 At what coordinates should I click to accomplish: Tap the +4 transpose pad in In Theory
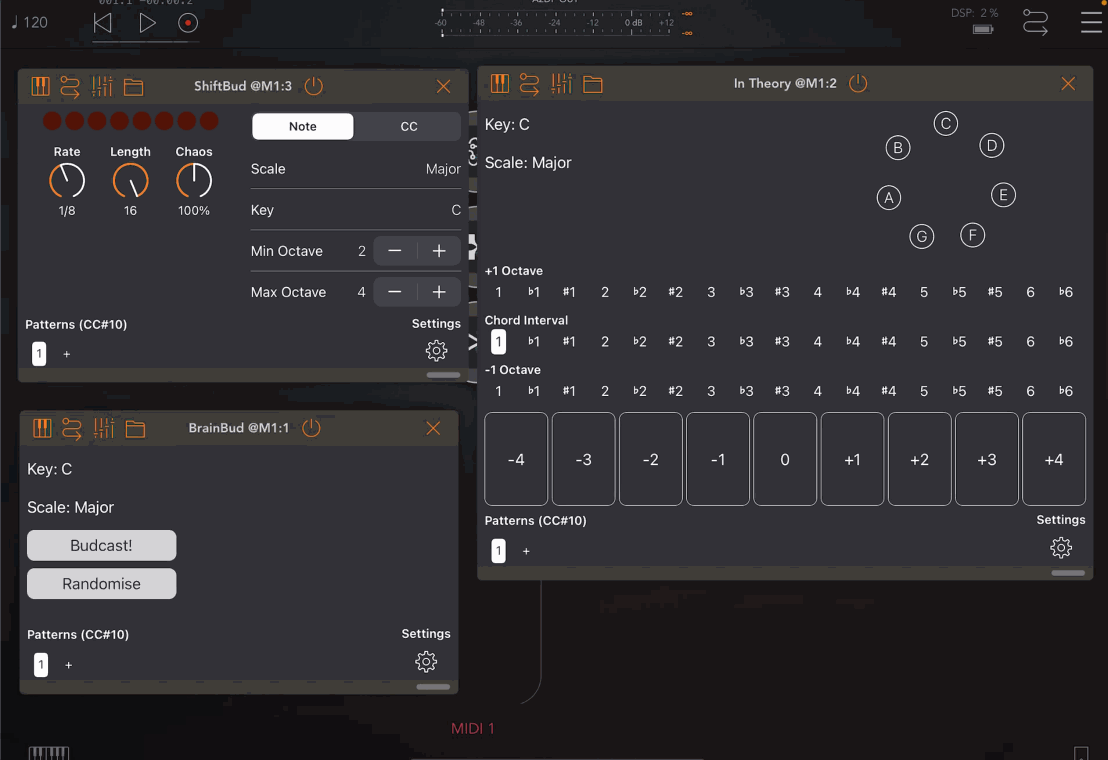[1053, 459]
